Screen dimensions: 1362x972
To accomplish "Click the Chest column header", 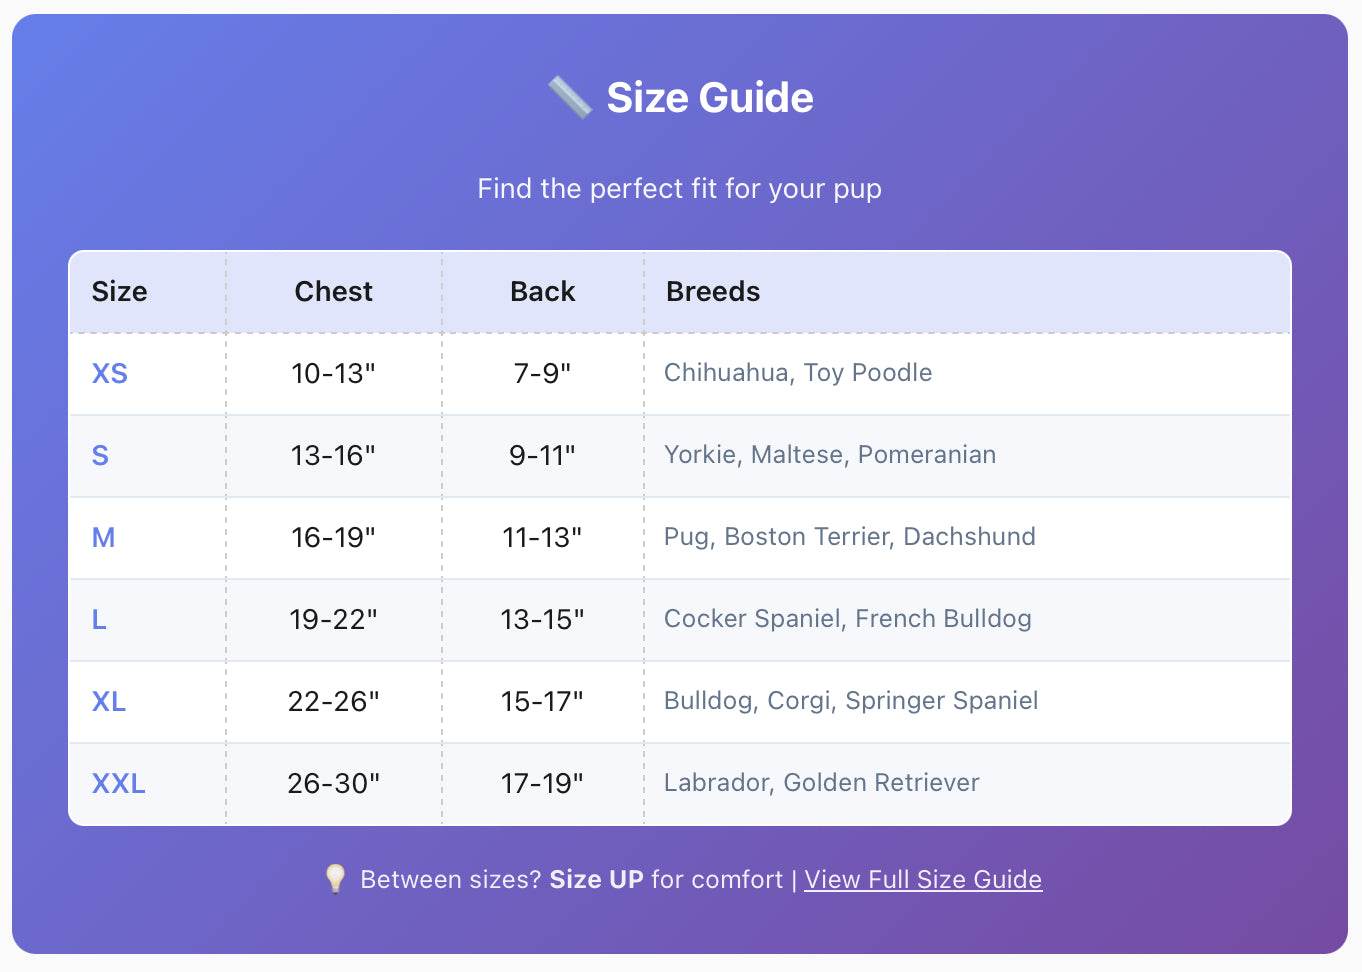I will 333,291.
